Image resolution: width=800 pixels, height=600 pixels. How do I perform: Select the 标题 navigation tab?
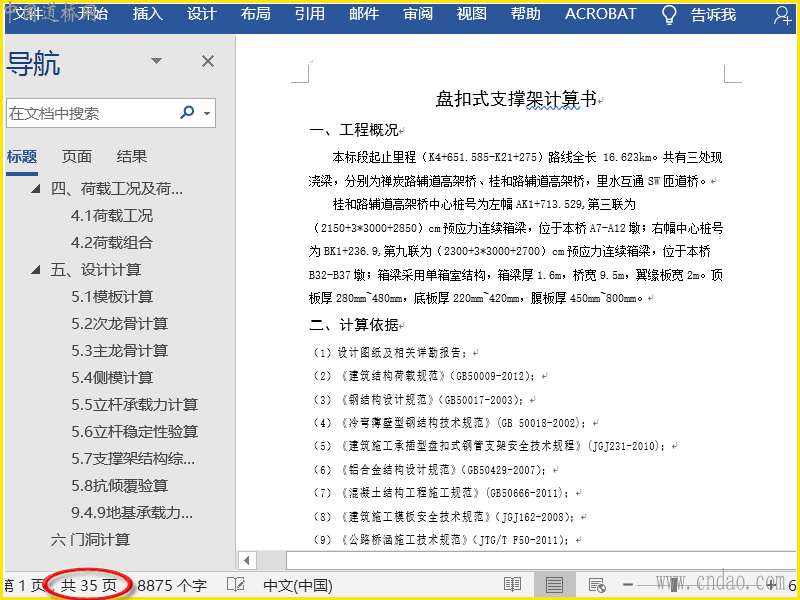(22, 157)
